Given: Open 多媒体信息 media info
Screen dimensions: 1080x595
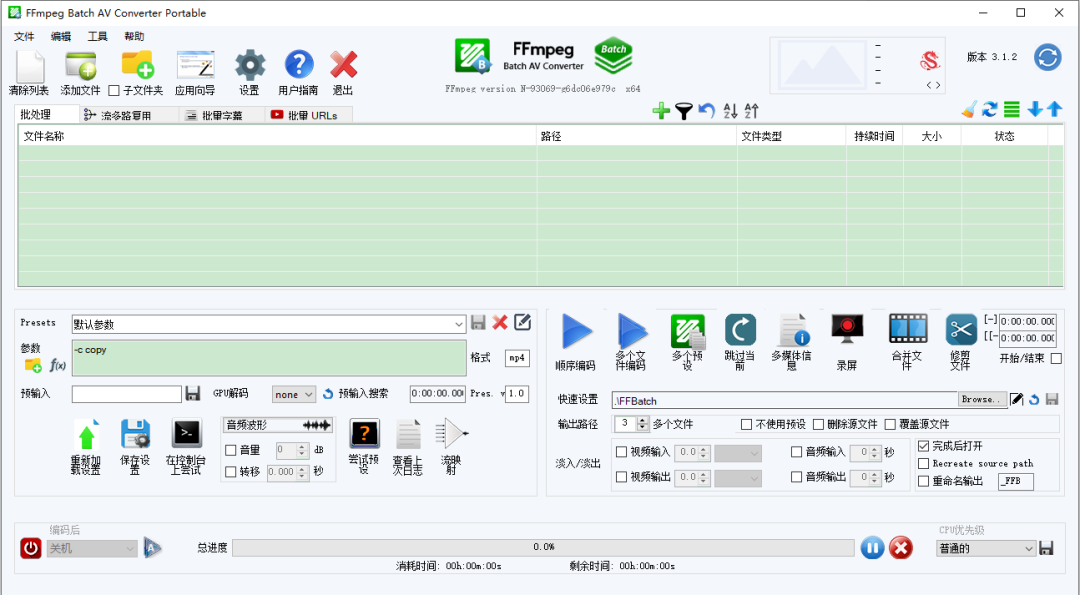Looking at the screenshot, I should [792, 331].
